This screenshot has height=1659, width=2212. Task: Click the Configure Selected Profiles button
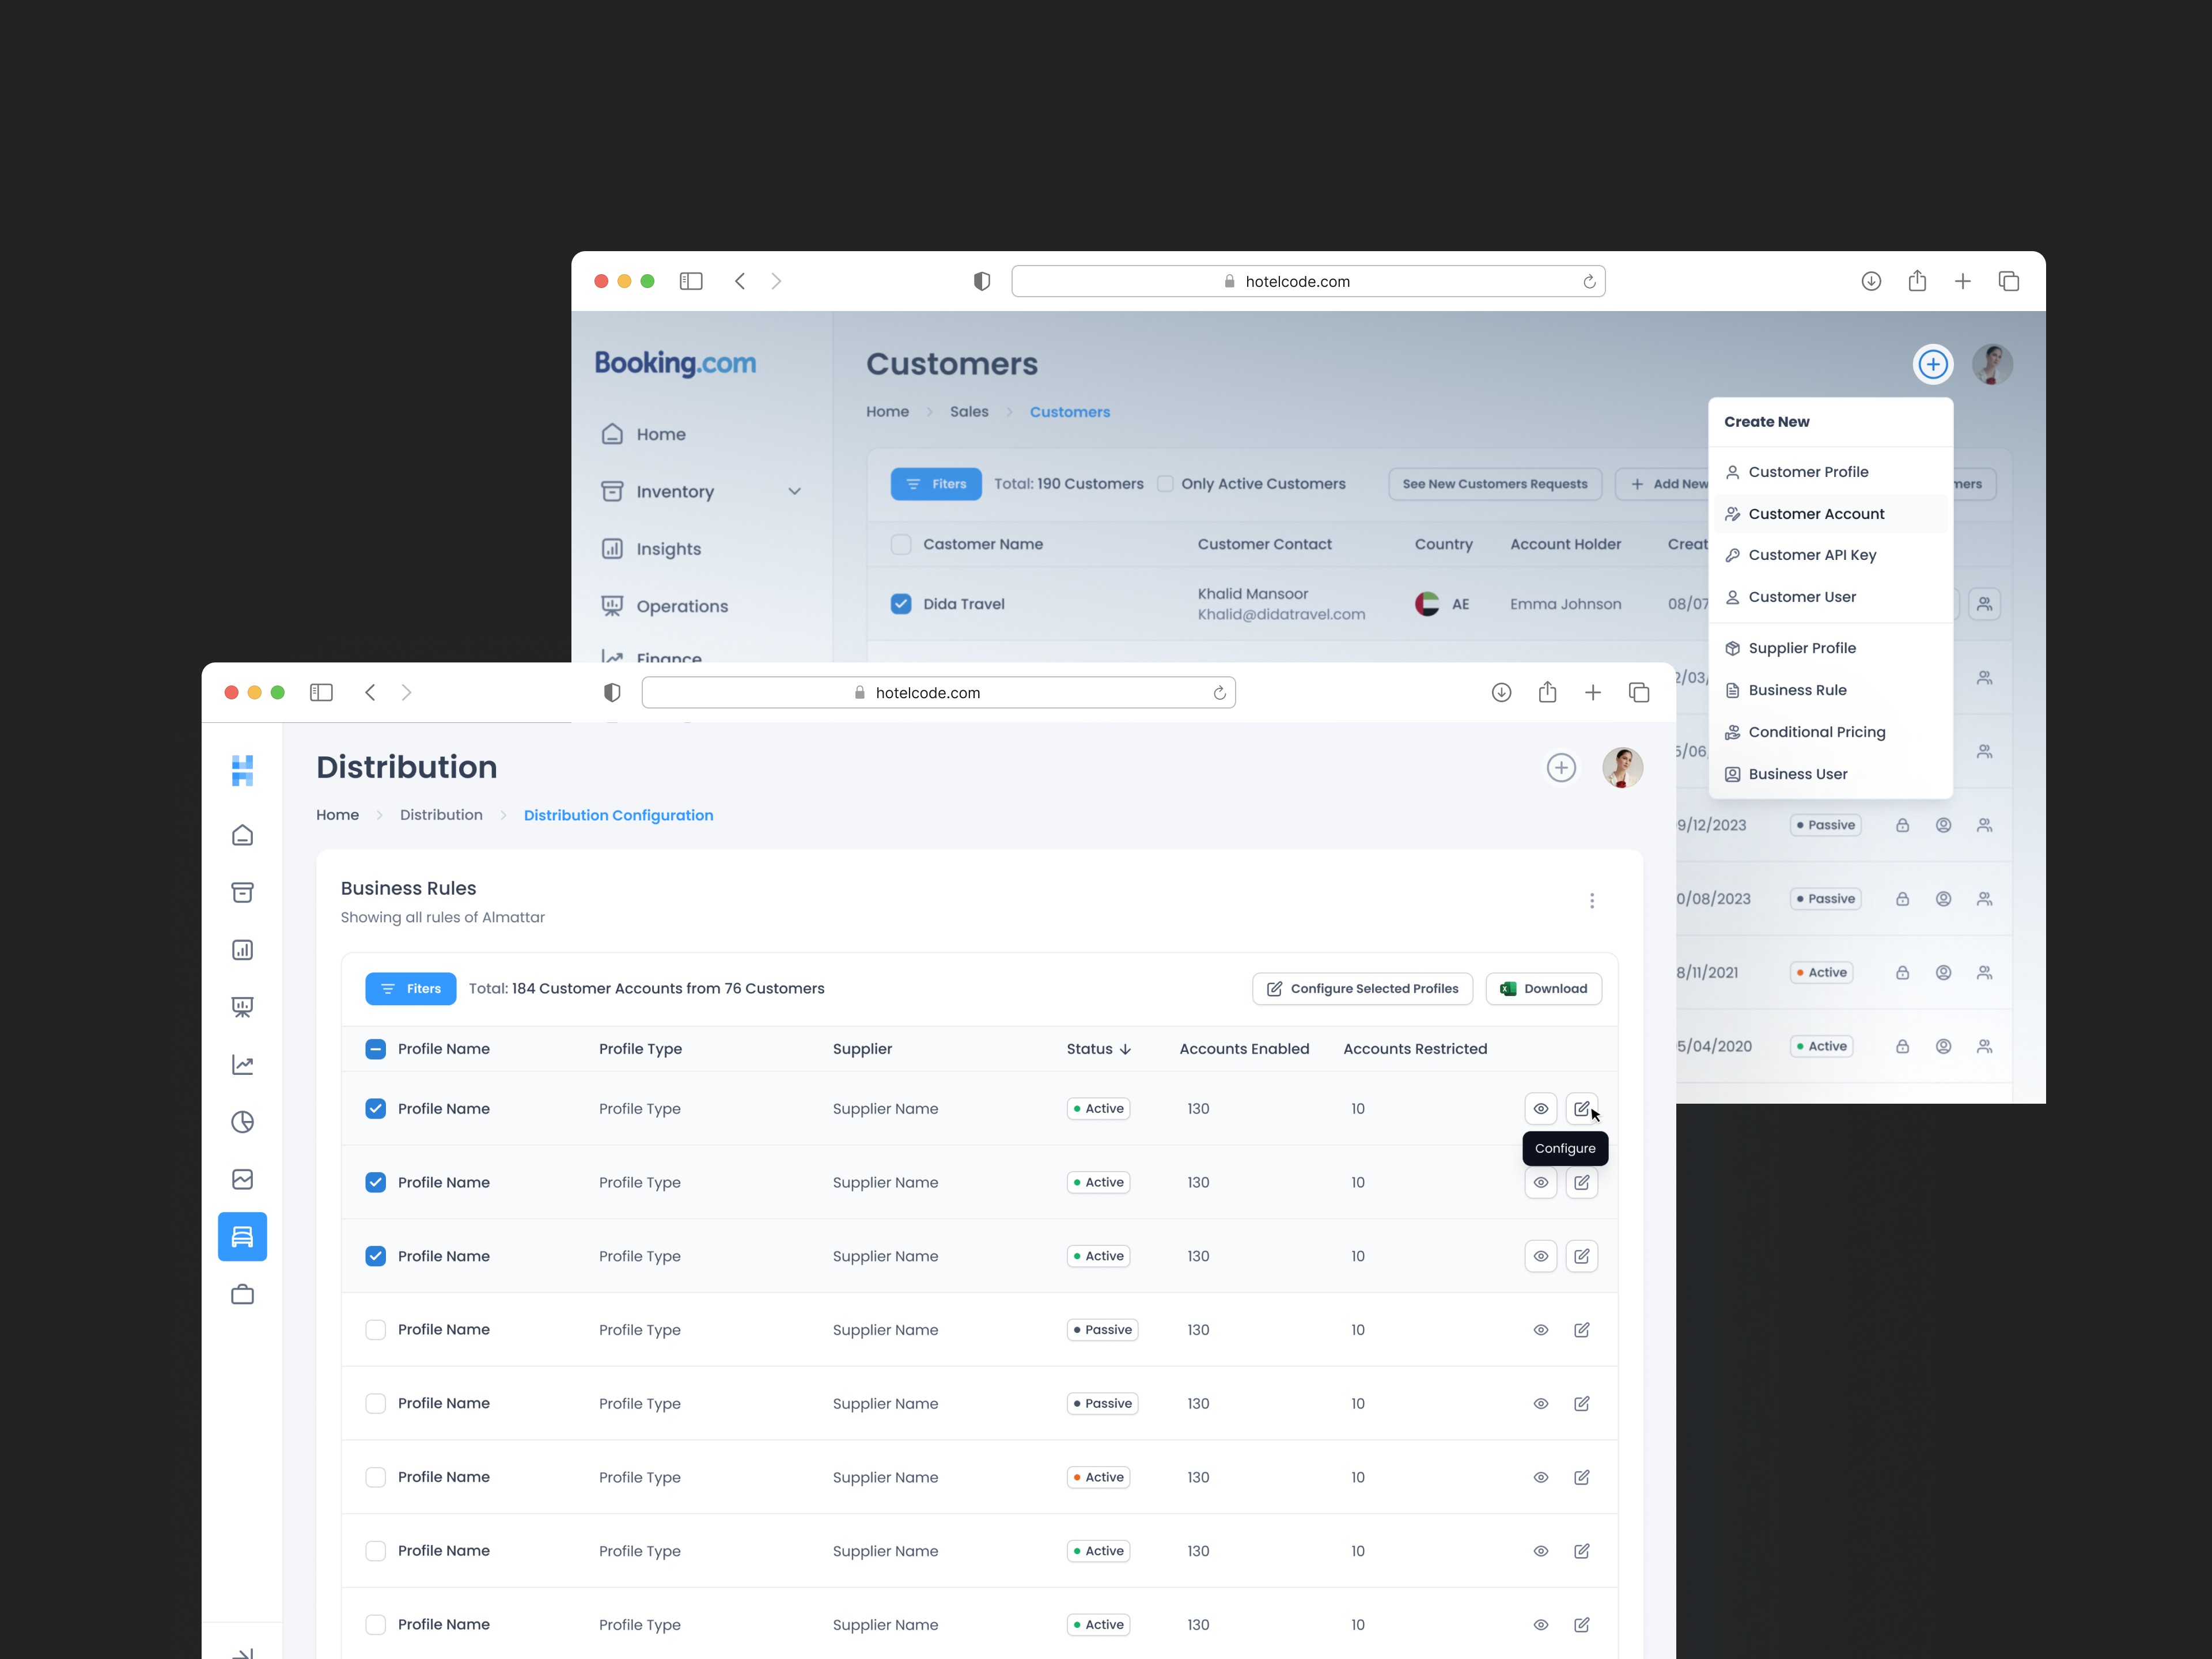pos(1362,988)
